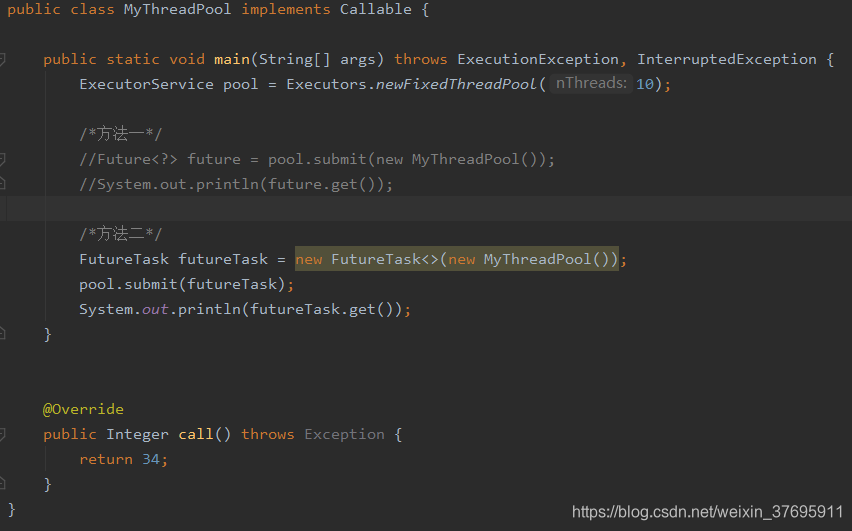Image resolution: width=852 pixels, height=531 pixels.
Task: Click the number '10' argument
Action: pos(645,84)
